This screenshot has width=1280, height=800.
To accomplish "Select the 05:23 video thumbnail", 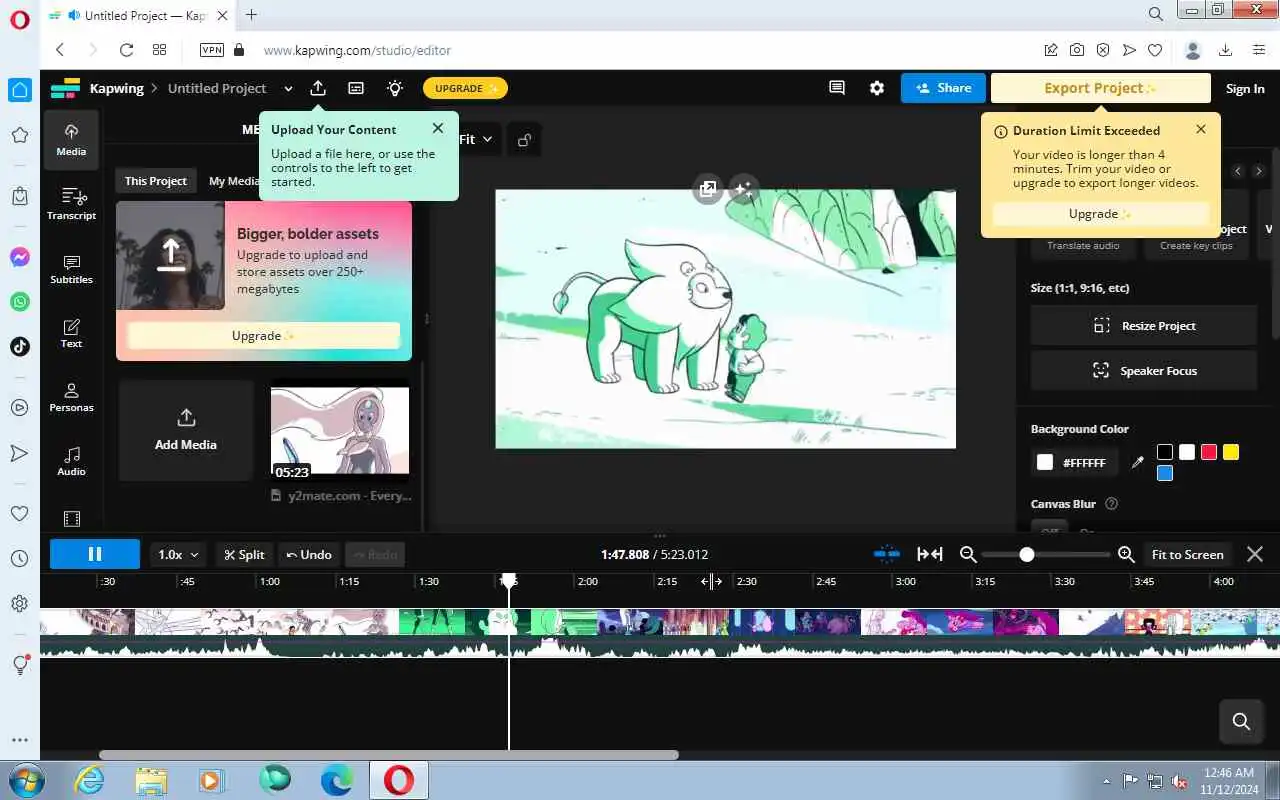I will (340, 433).
